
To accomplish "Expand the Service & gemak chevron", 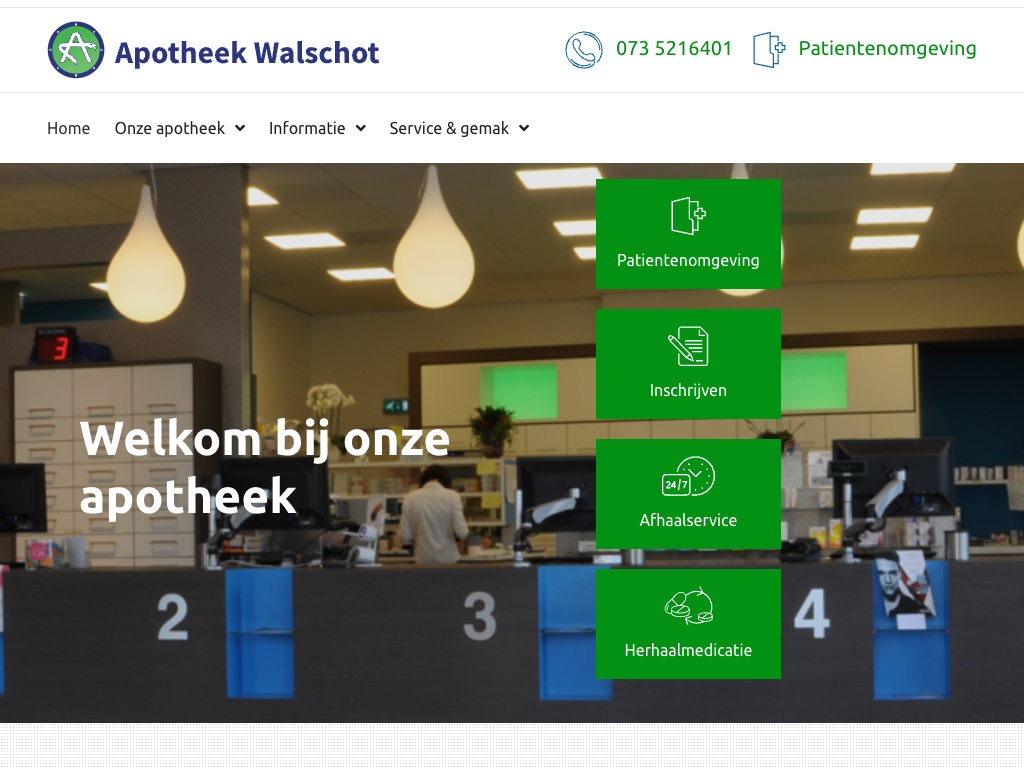I will [524, 128].
